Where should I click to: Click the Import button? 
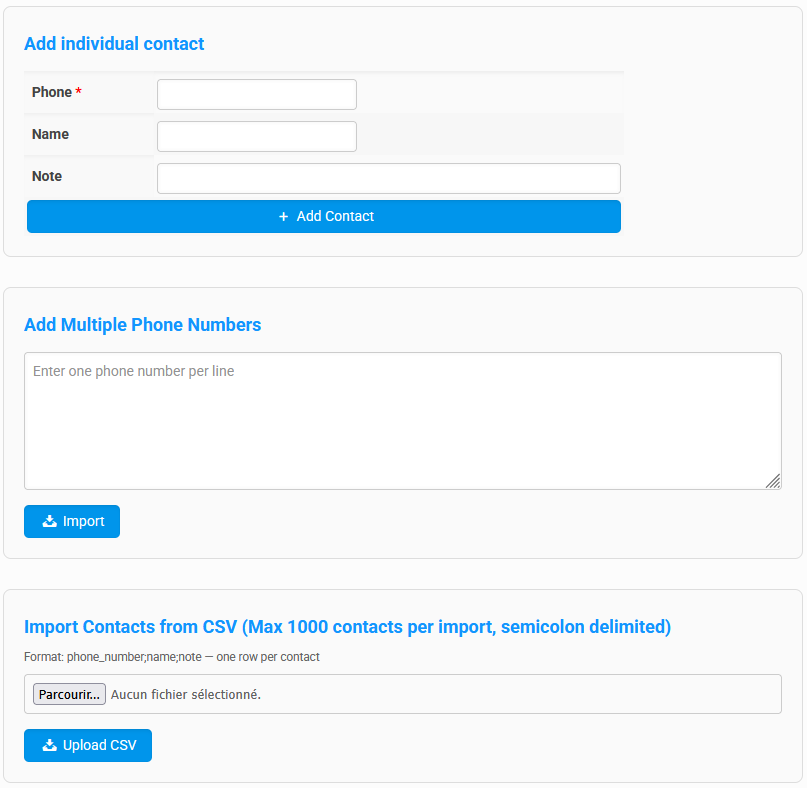72,521
